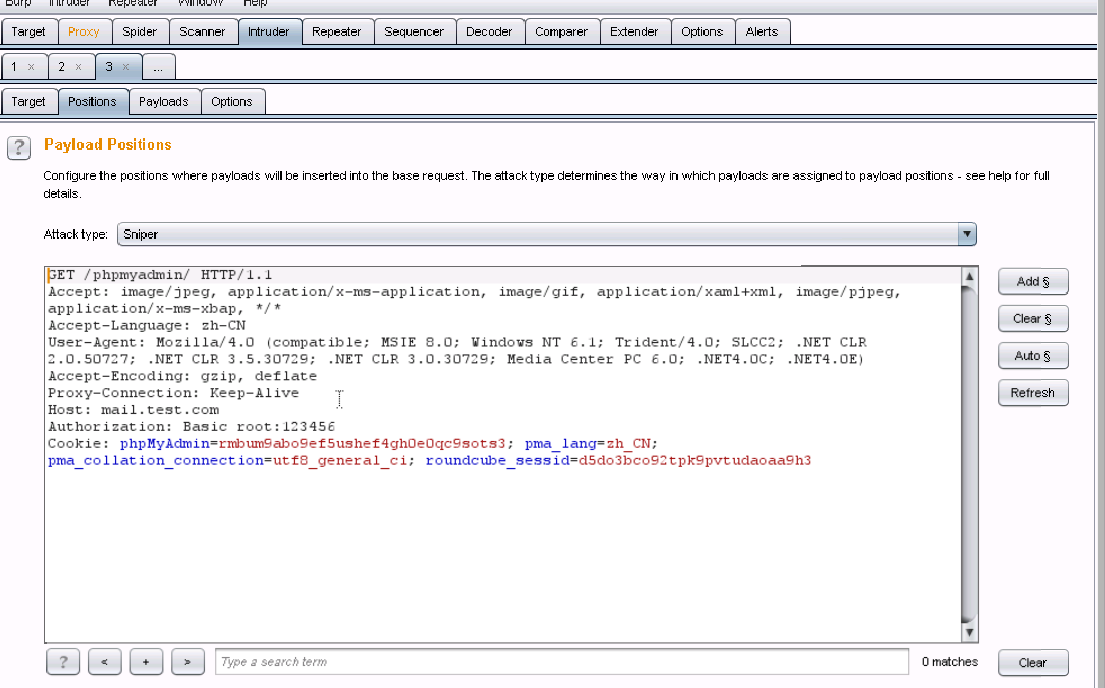Open the Alerts tab
Screen dimensions: 1105x688
click(762, 32)
